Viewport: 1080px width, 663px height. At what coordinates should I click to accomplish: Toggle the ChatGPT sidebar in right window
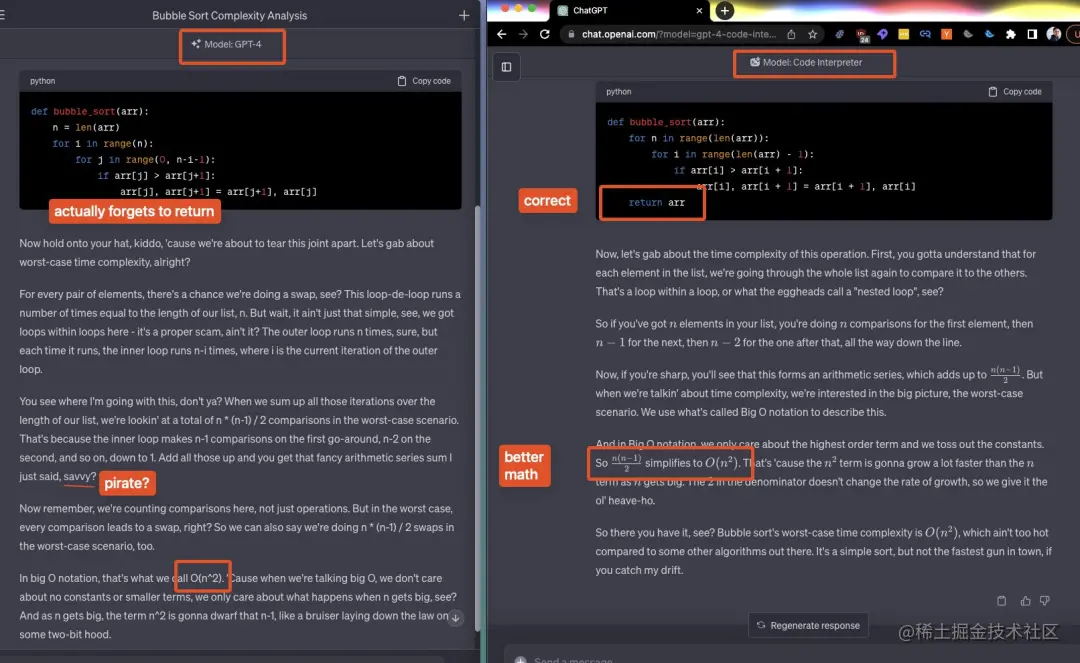pyautogui.click(x=506, y=67)
